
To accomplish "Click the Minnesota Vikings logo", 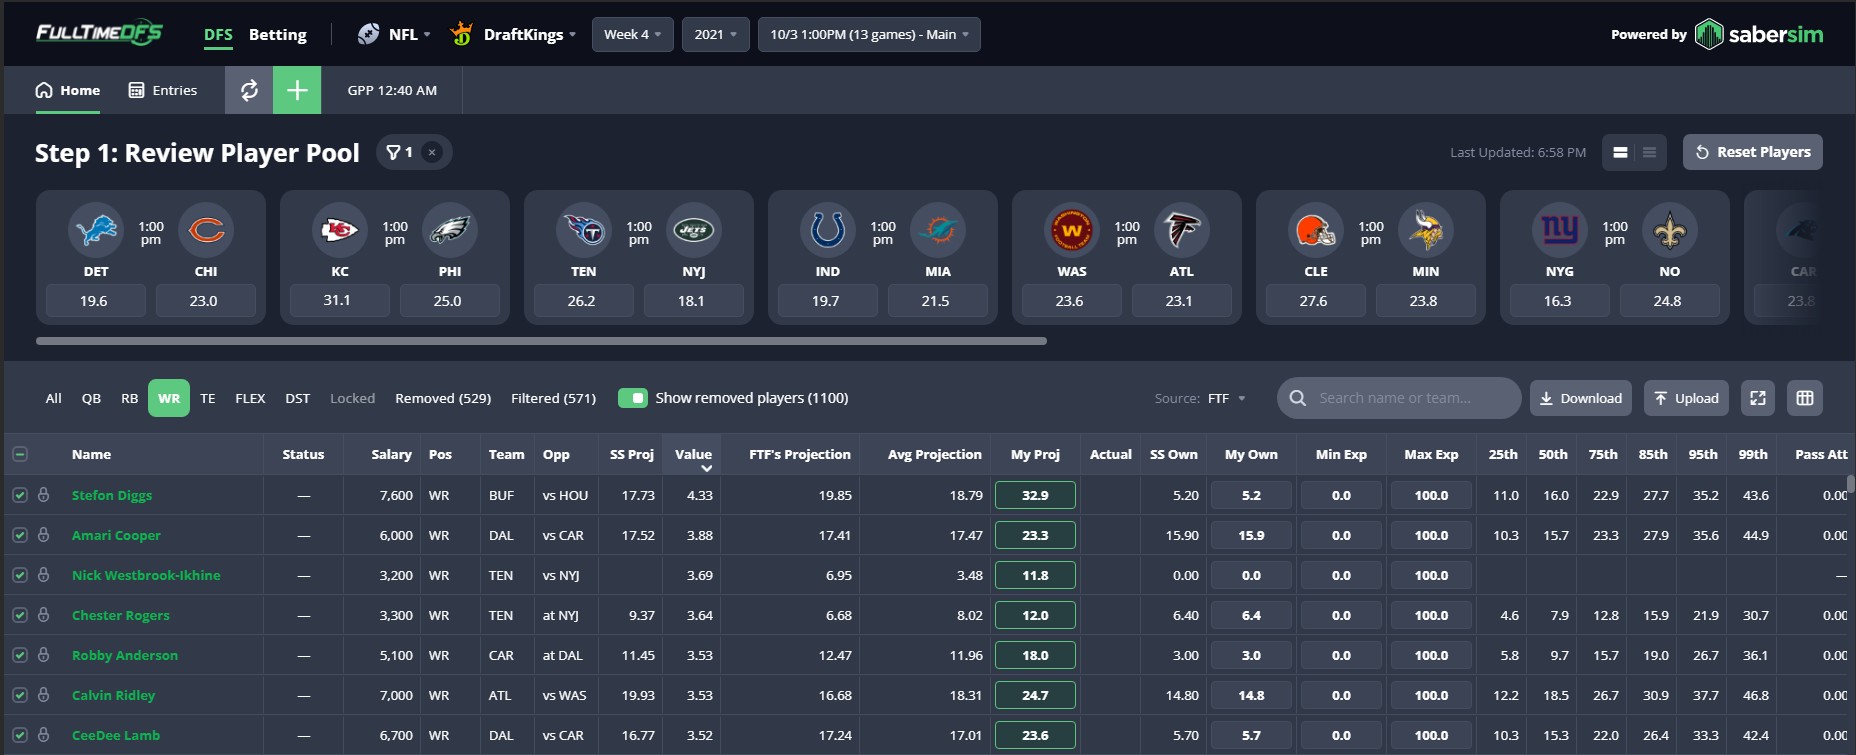I will [x=1426, y=230].
